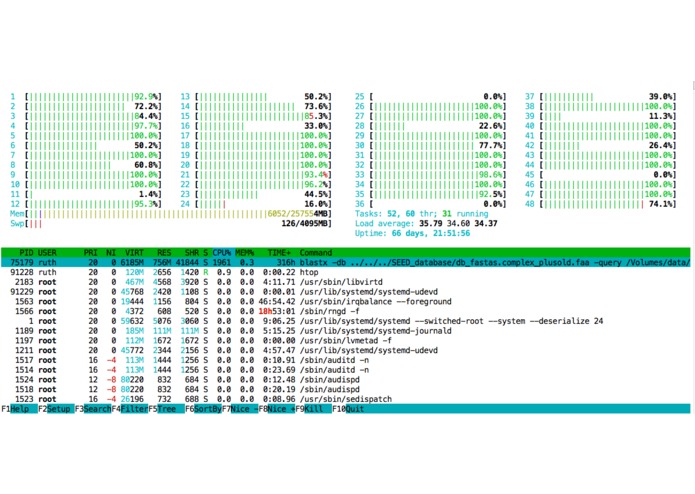This screenshot has width=695, height=494.
Task: Click CPU 13 meter showing 50.2%
Action: click(x=256, y=96)
